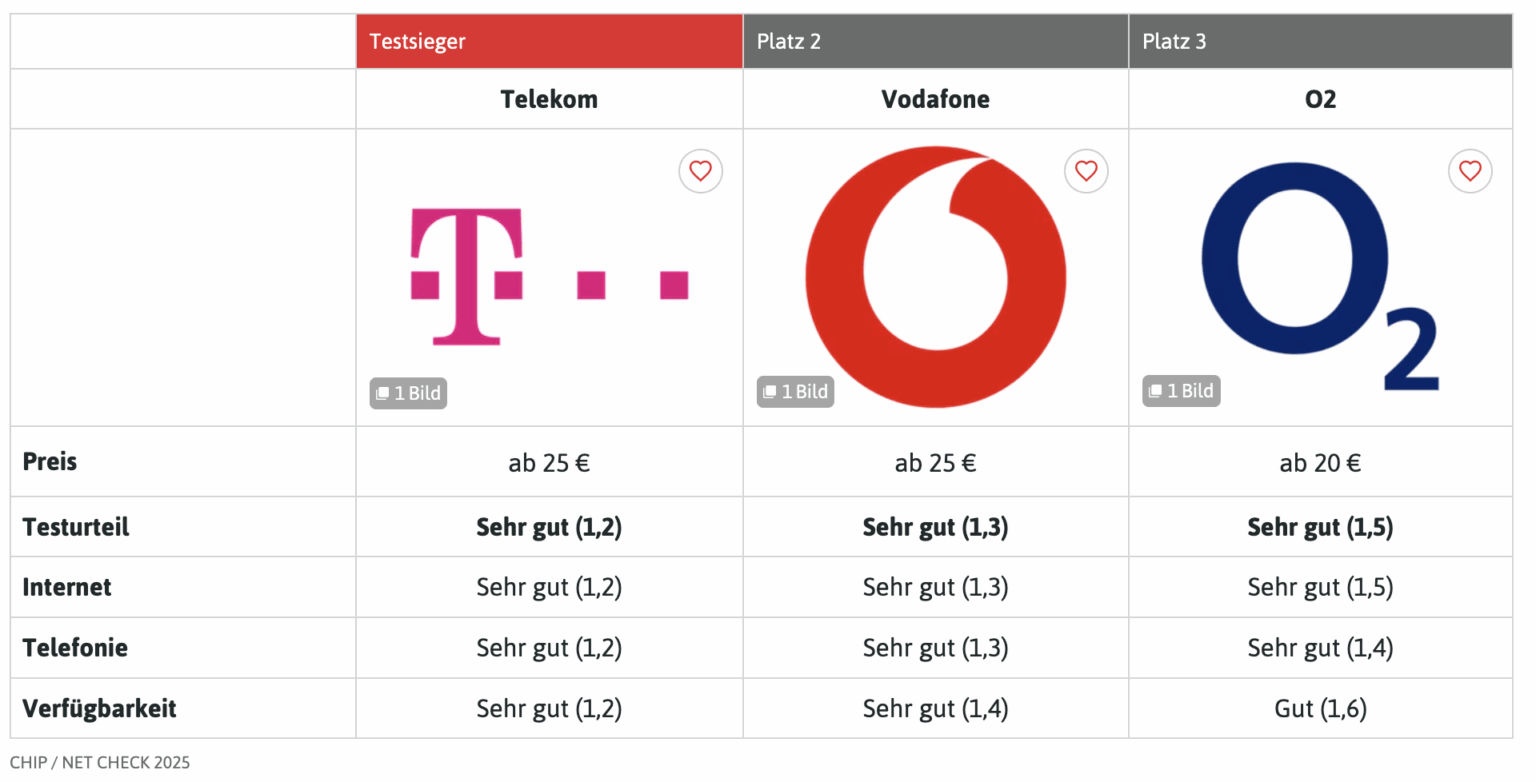Image resolution: width=1536 pixels, height=782 pixels.
Task: Expand the '1 Bild' badge under the Telekom logo
Action: click(408, 393)
